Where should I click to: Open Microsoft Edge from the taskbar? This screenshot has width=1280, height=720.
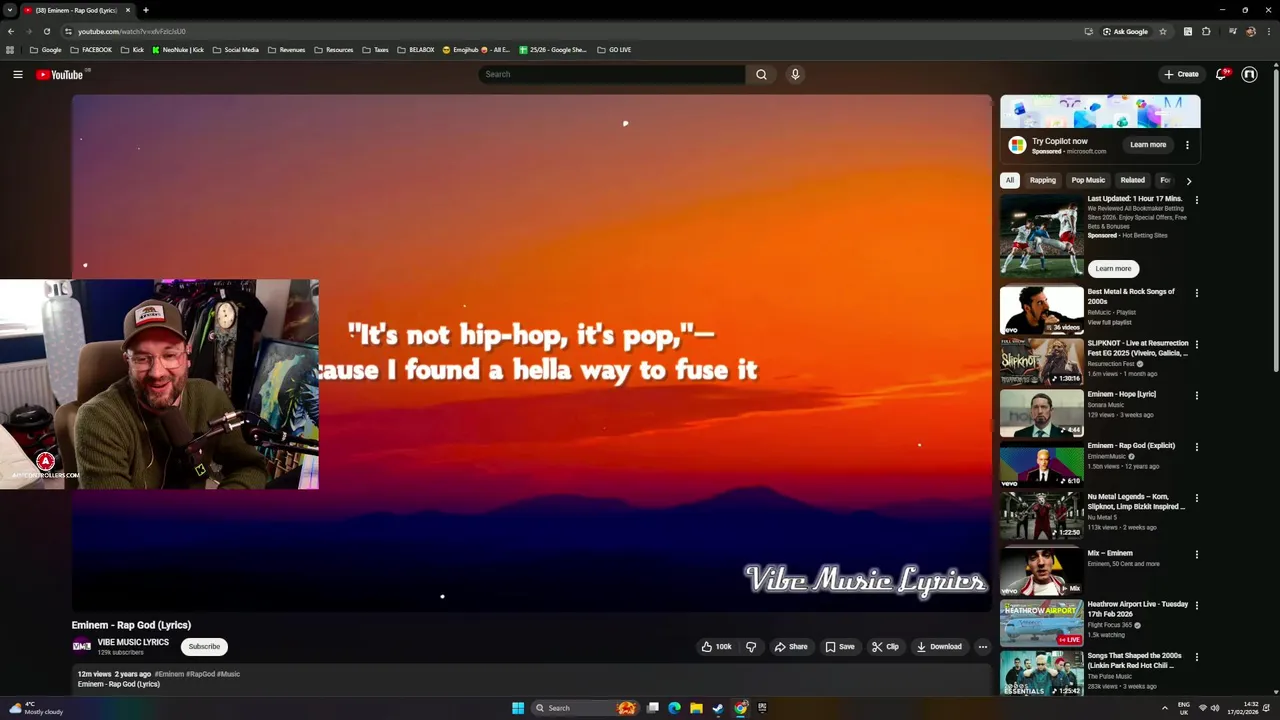click(x=674, y=708)
